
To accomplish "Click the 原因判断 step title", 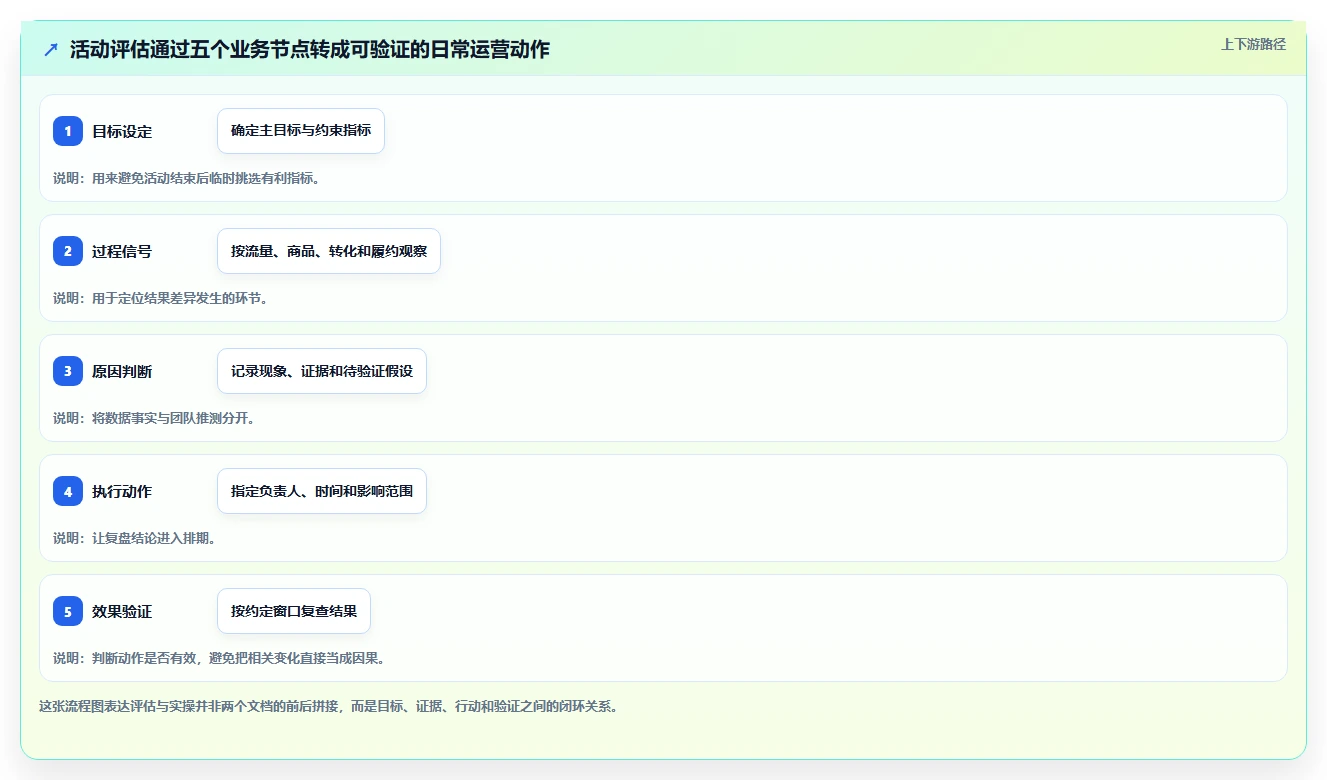I will [122, 372].
